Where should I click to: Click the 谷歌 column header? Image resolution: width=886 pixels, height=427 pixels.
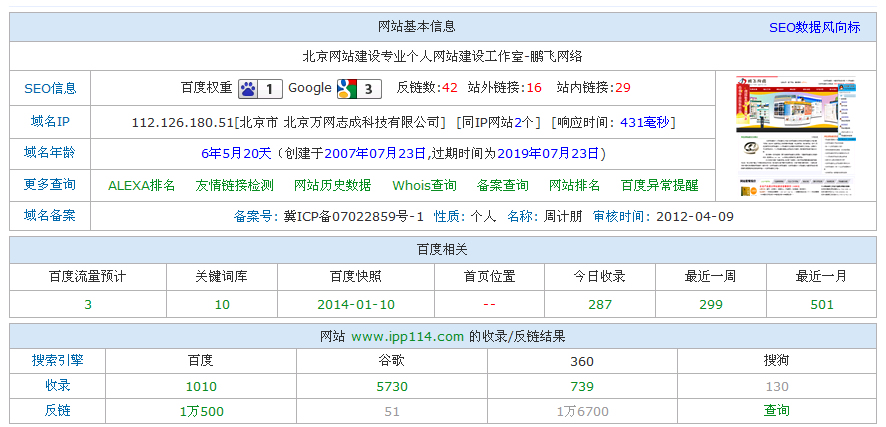coord(392,360)
